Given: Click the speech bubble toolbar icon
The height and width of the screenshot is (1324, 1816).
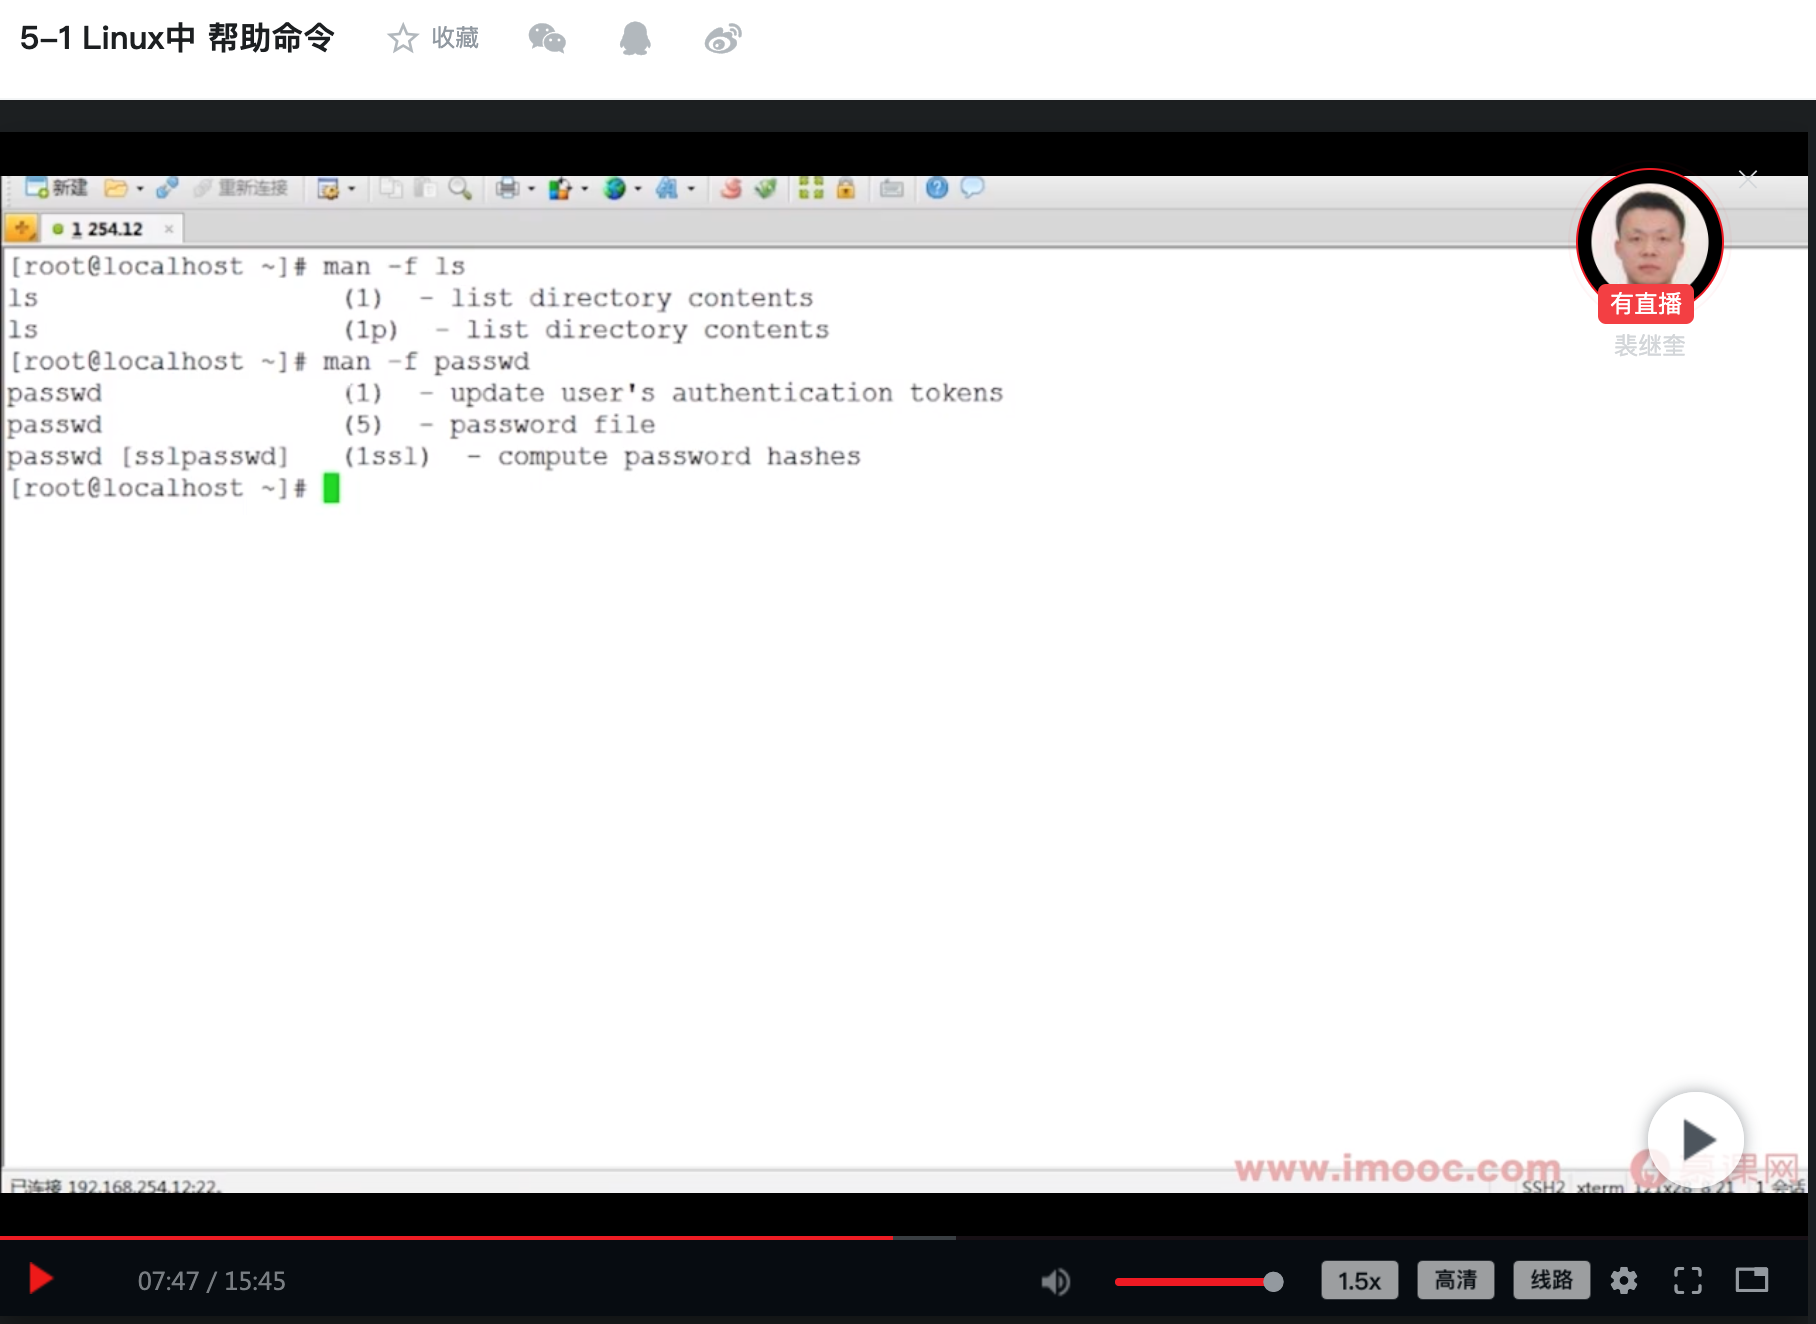Looking at the screenshot, I should 972,188.
